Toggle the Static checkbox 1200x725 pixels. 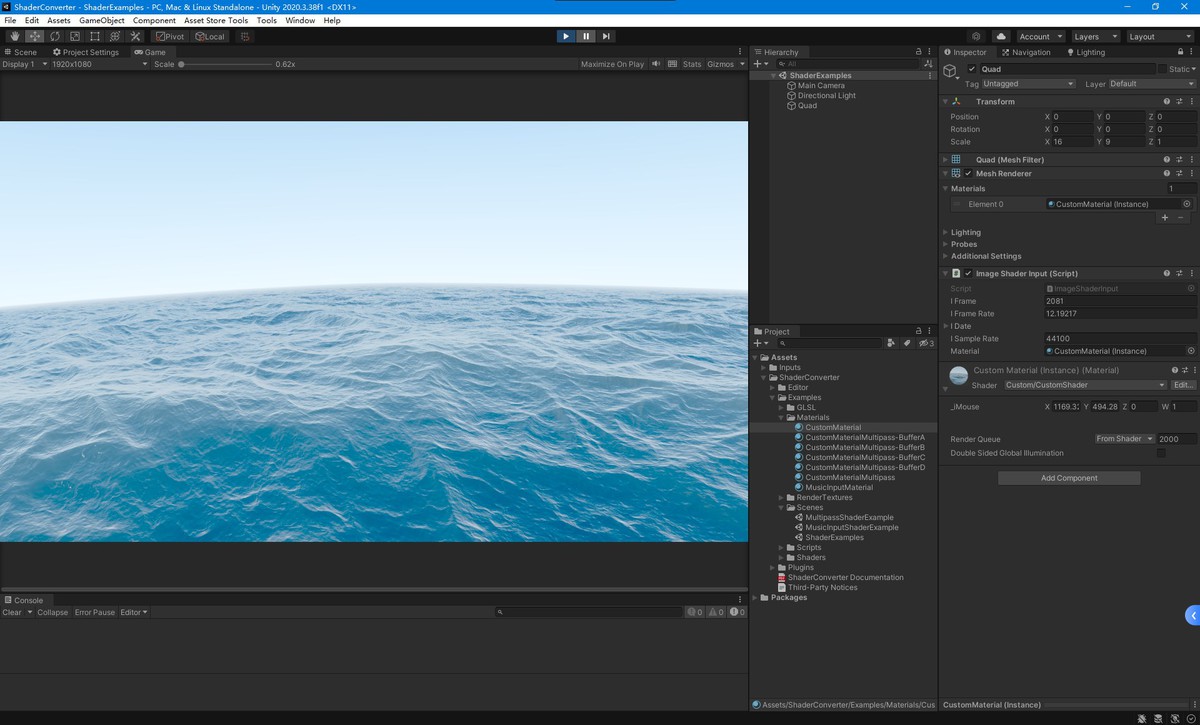1163,69
